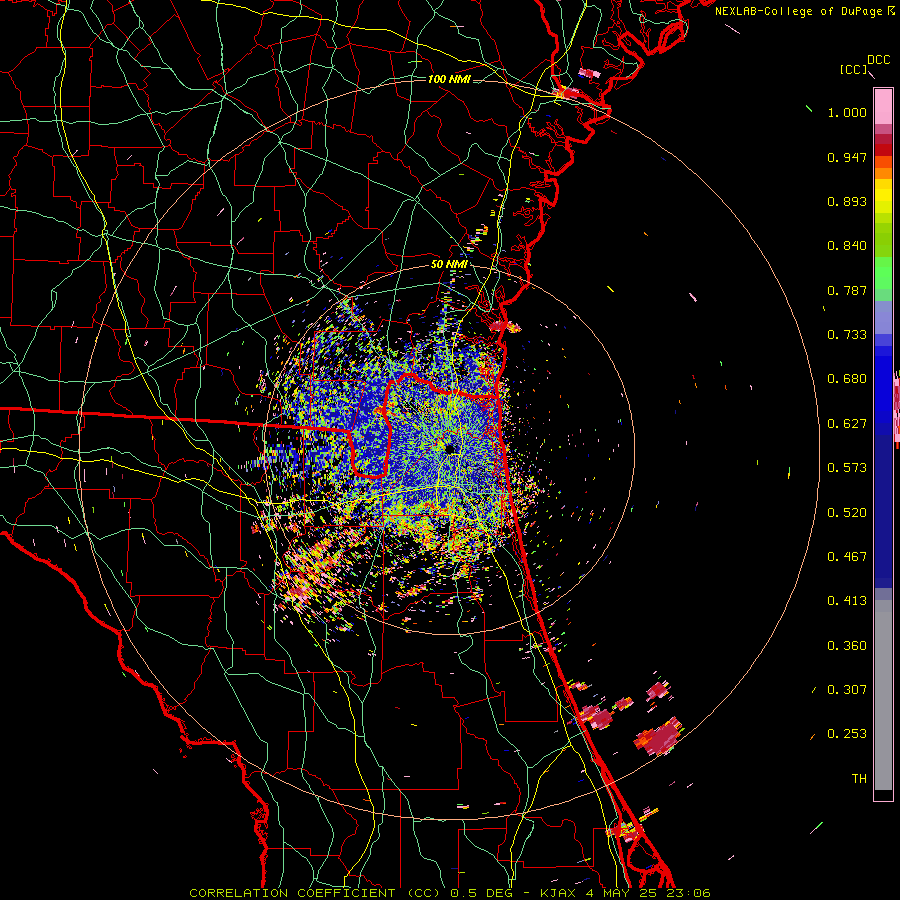Click the [CC] label above the color bar
900x900 pixels.
[853, 69]
